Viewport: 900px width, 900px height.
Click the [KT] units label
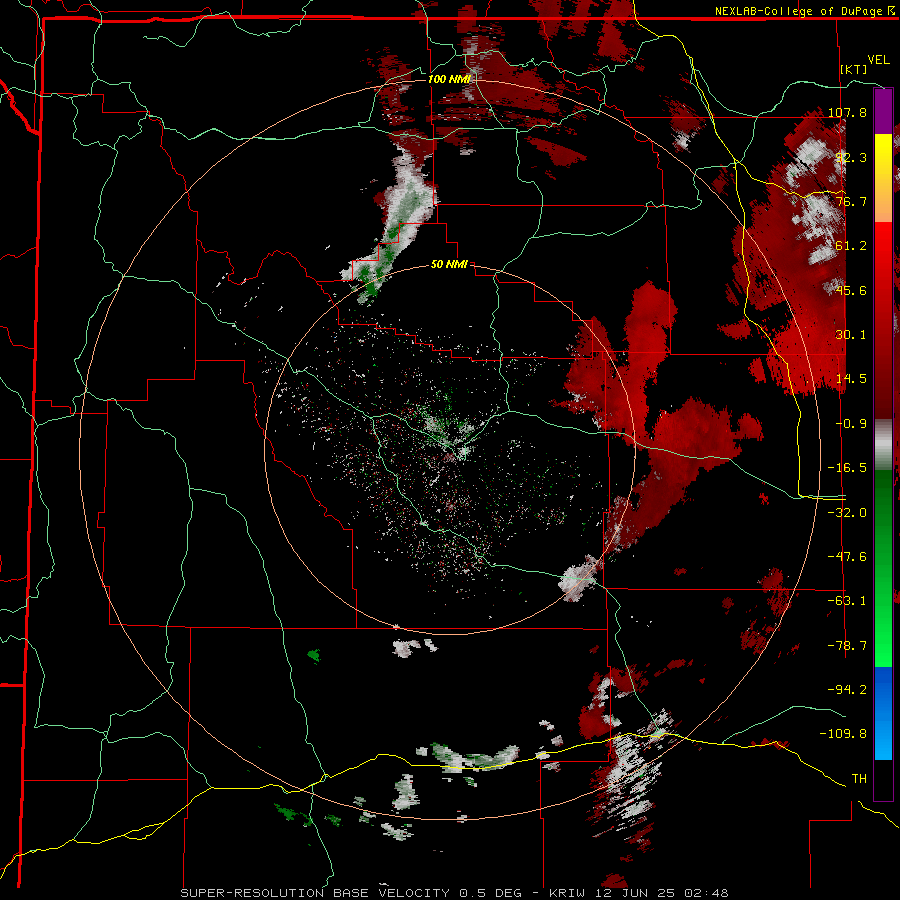pos(854,69)
